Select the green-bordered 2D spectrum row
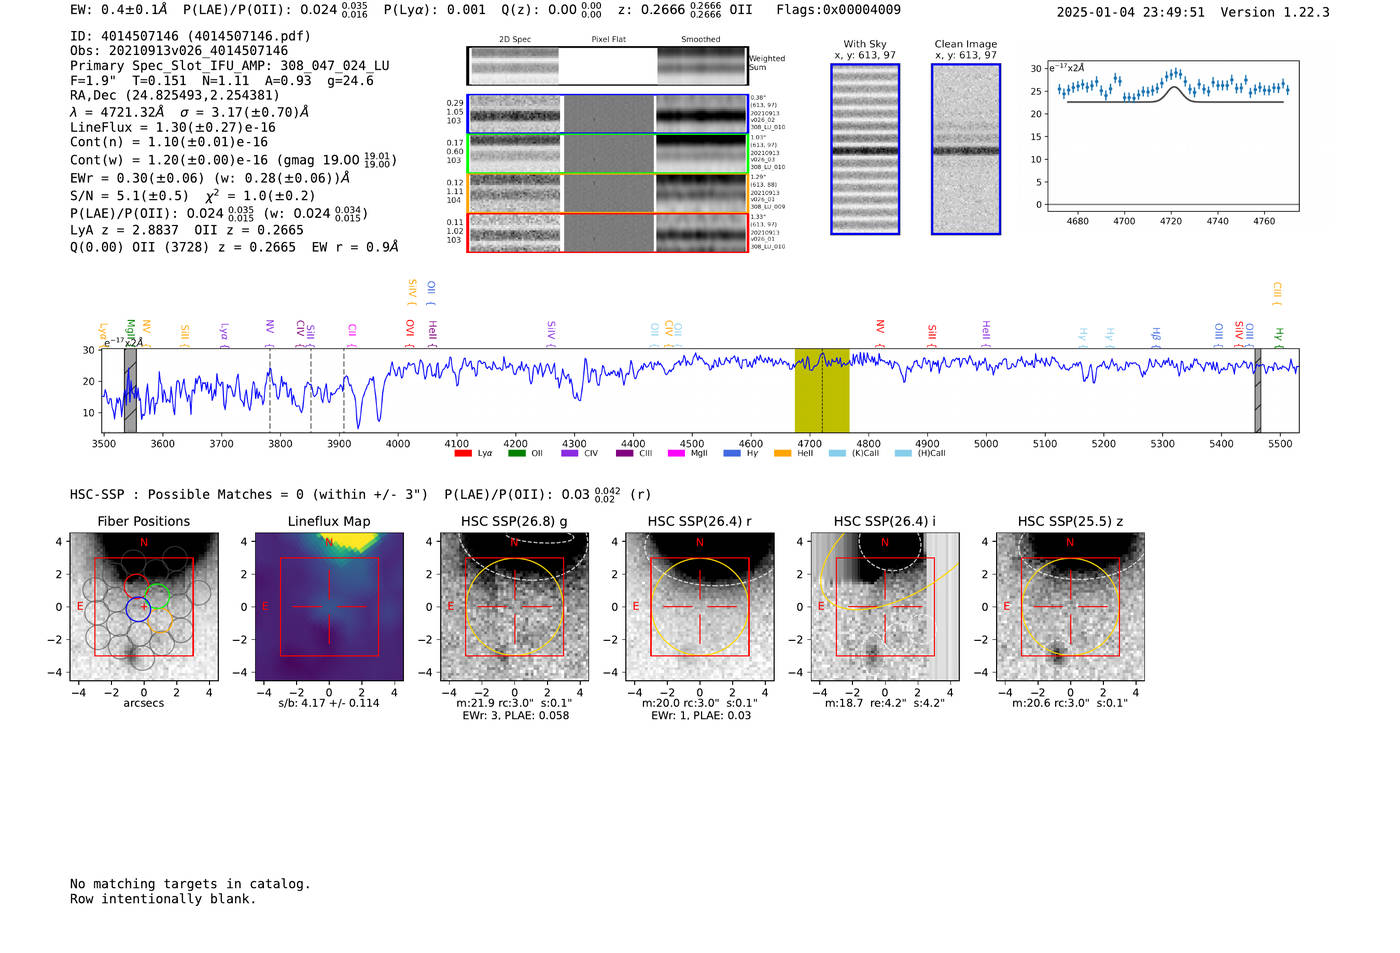This screenshot has width=1400, height=953. tap(608, 154)
